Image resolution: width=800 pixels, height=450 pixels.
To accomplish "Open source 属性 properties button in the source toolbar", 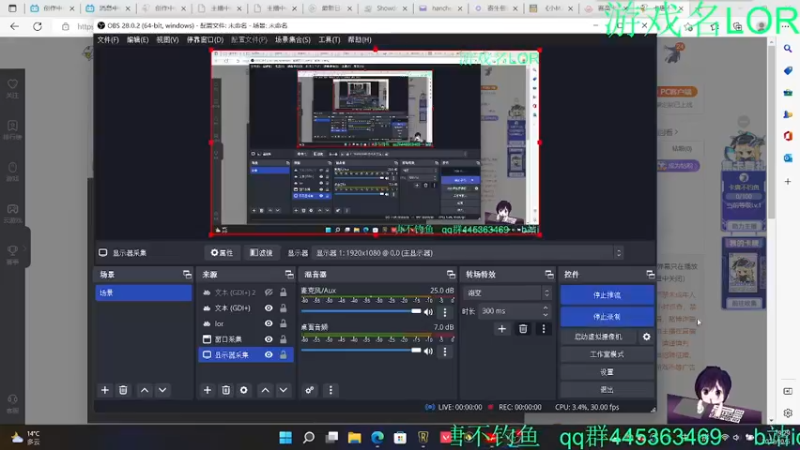I will 222,253.
